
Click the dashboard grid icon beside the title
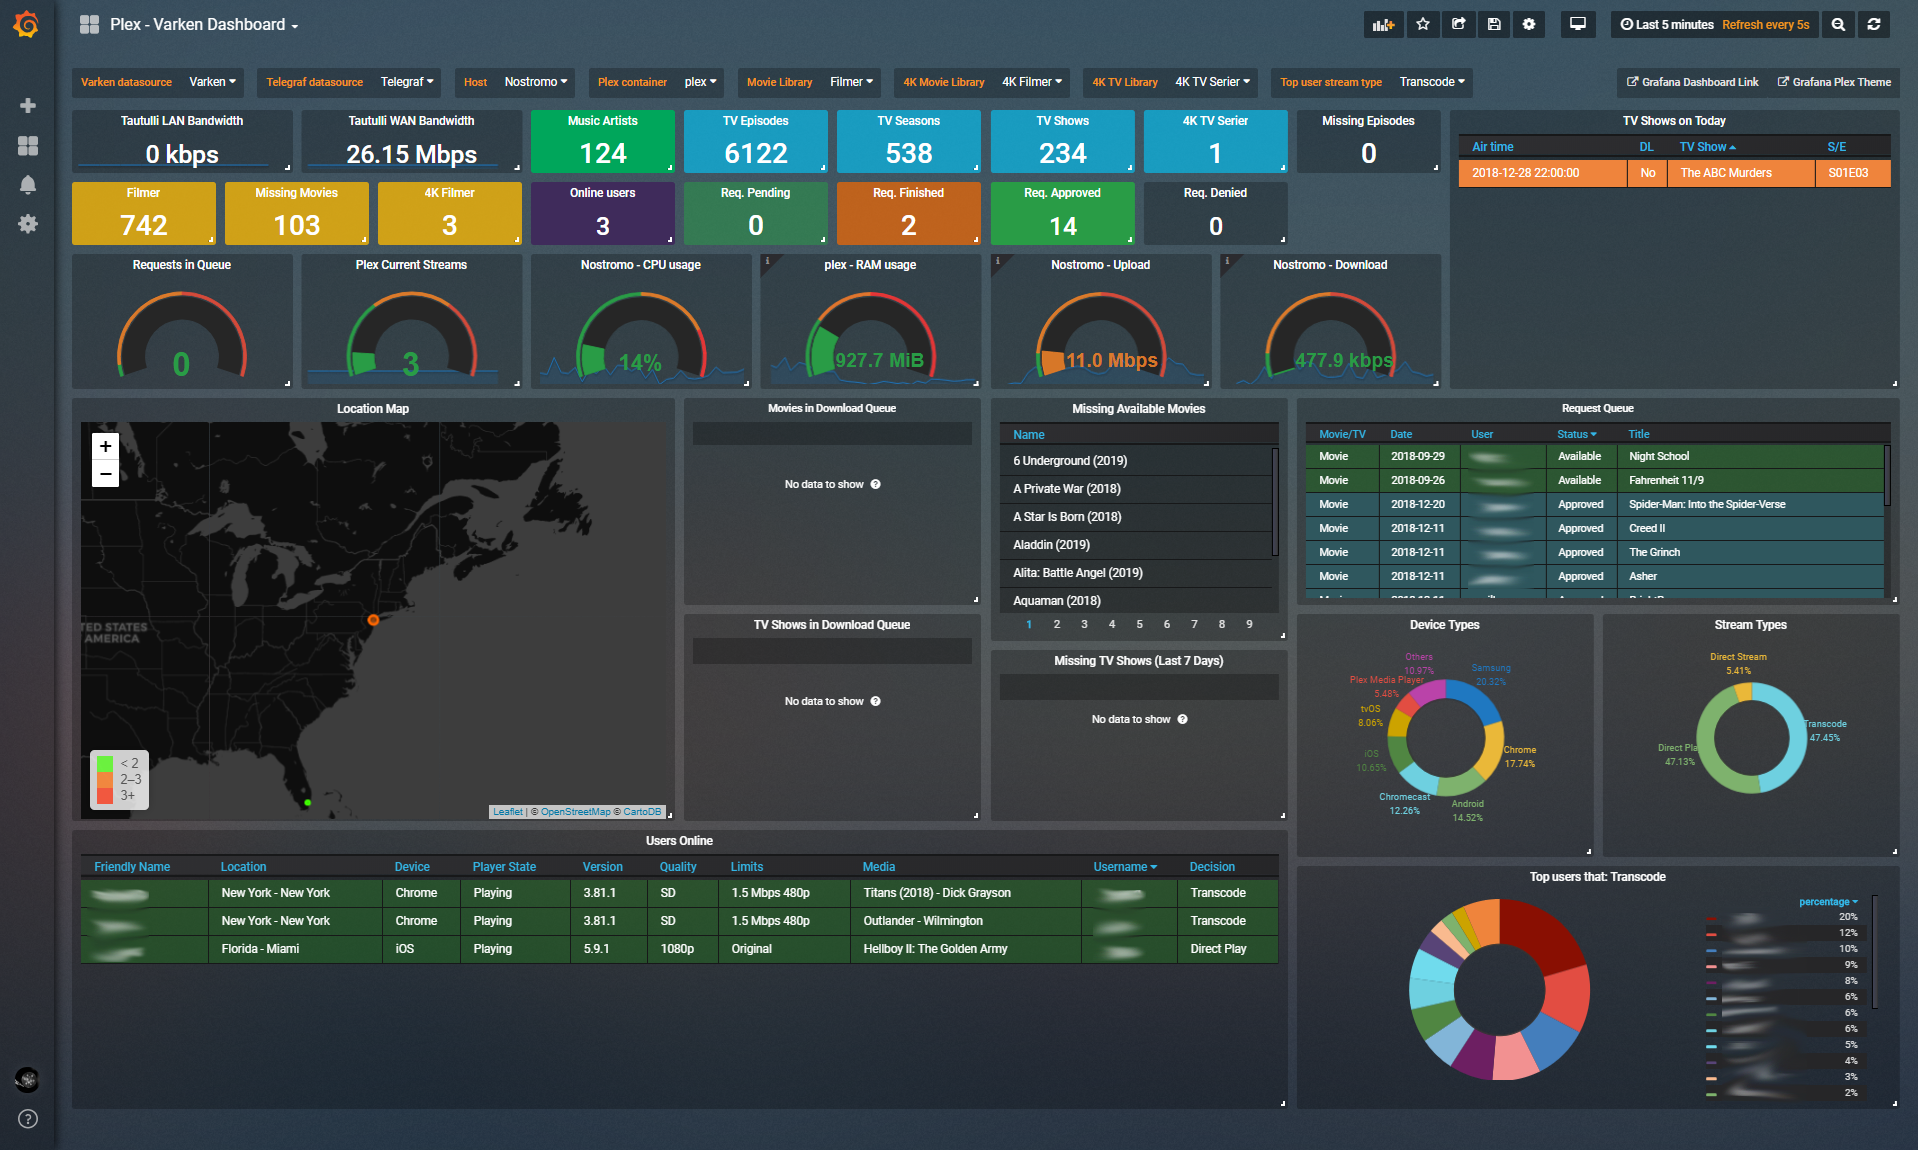click(89, 24)
